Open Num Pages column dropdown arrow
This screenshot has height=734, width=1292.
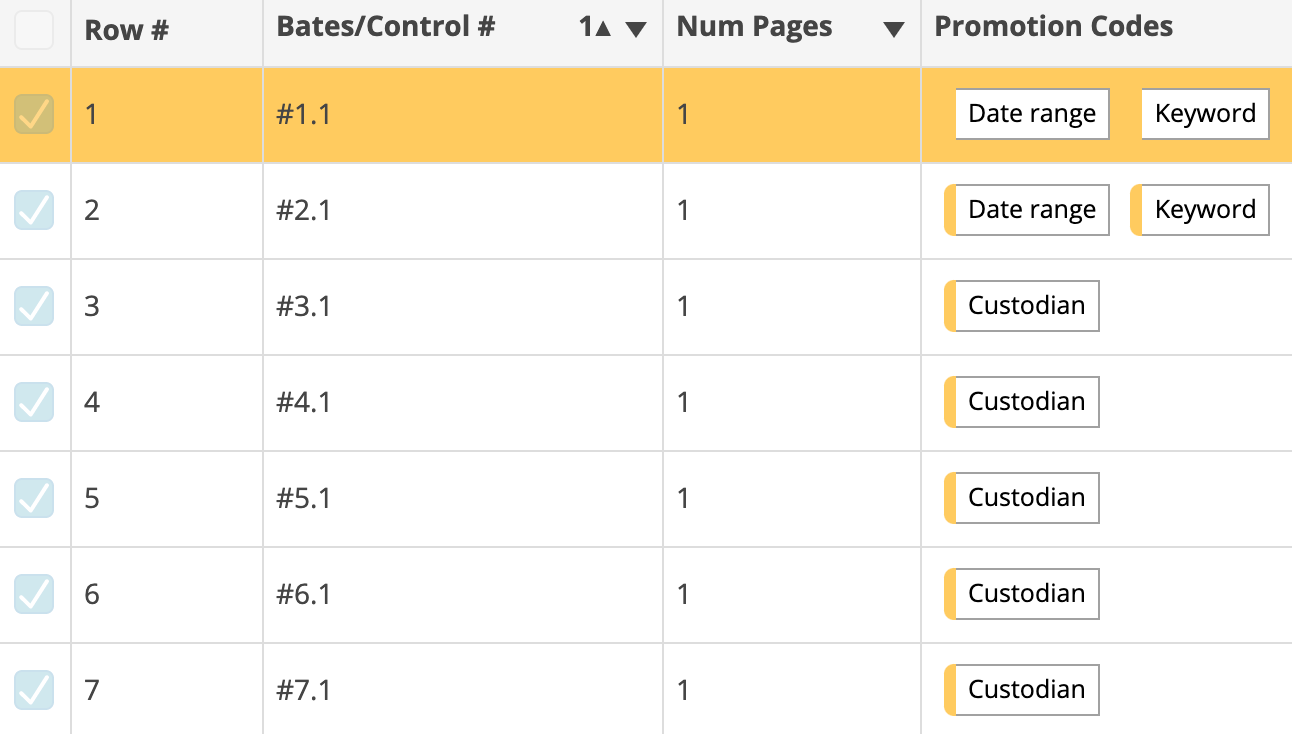[894, 30]
